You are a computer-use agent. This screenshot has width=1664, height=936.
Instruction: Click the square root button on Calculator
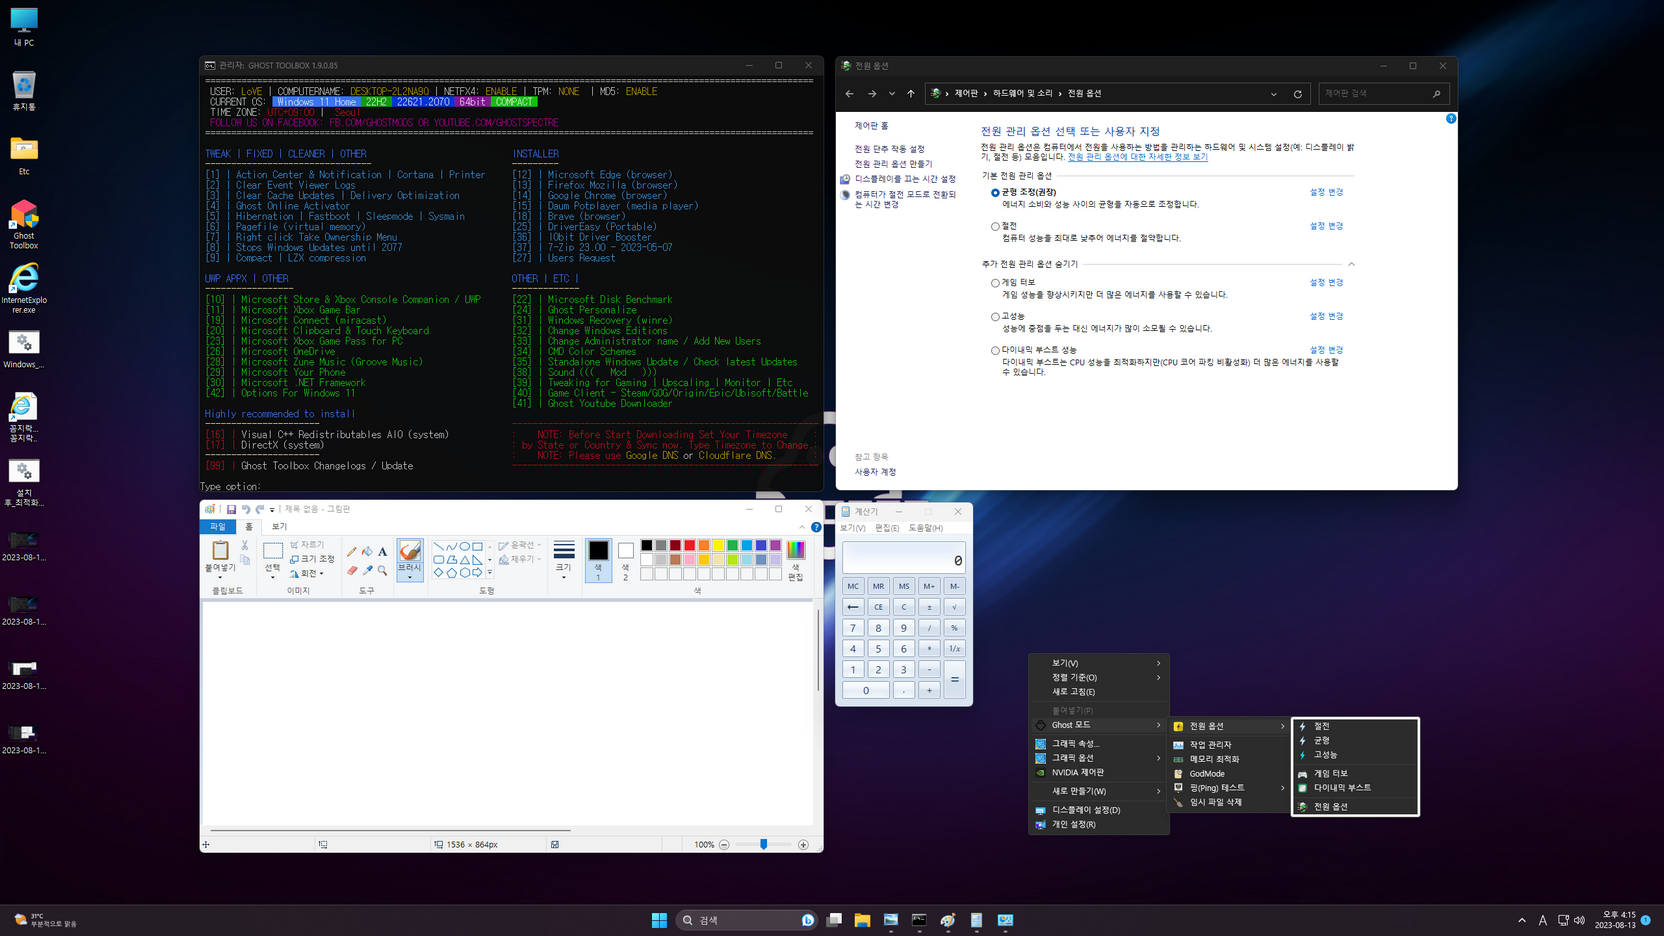pyautogui.click(x=954, y=607)
